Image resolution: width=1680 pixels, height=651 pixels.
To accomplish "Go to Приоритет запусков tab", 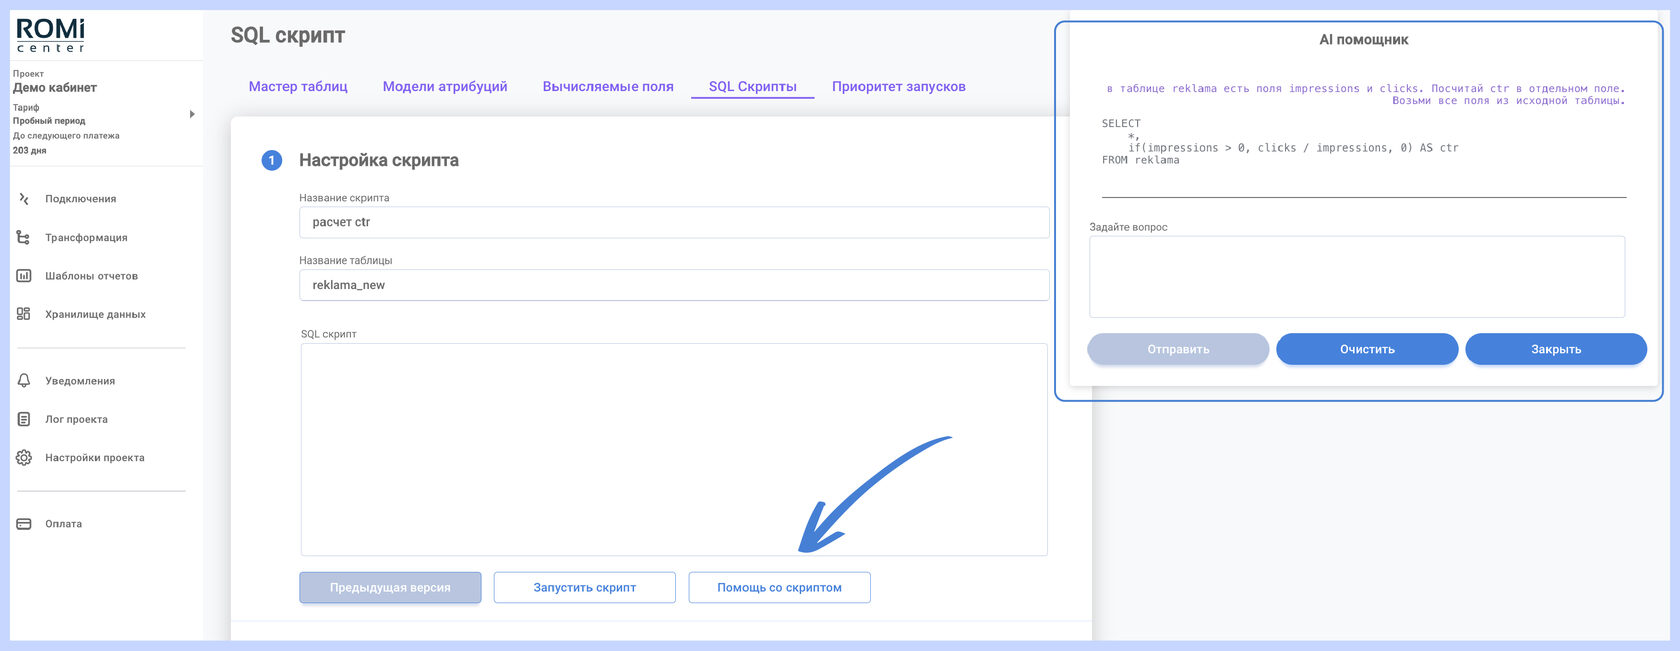I will [899, 87].
